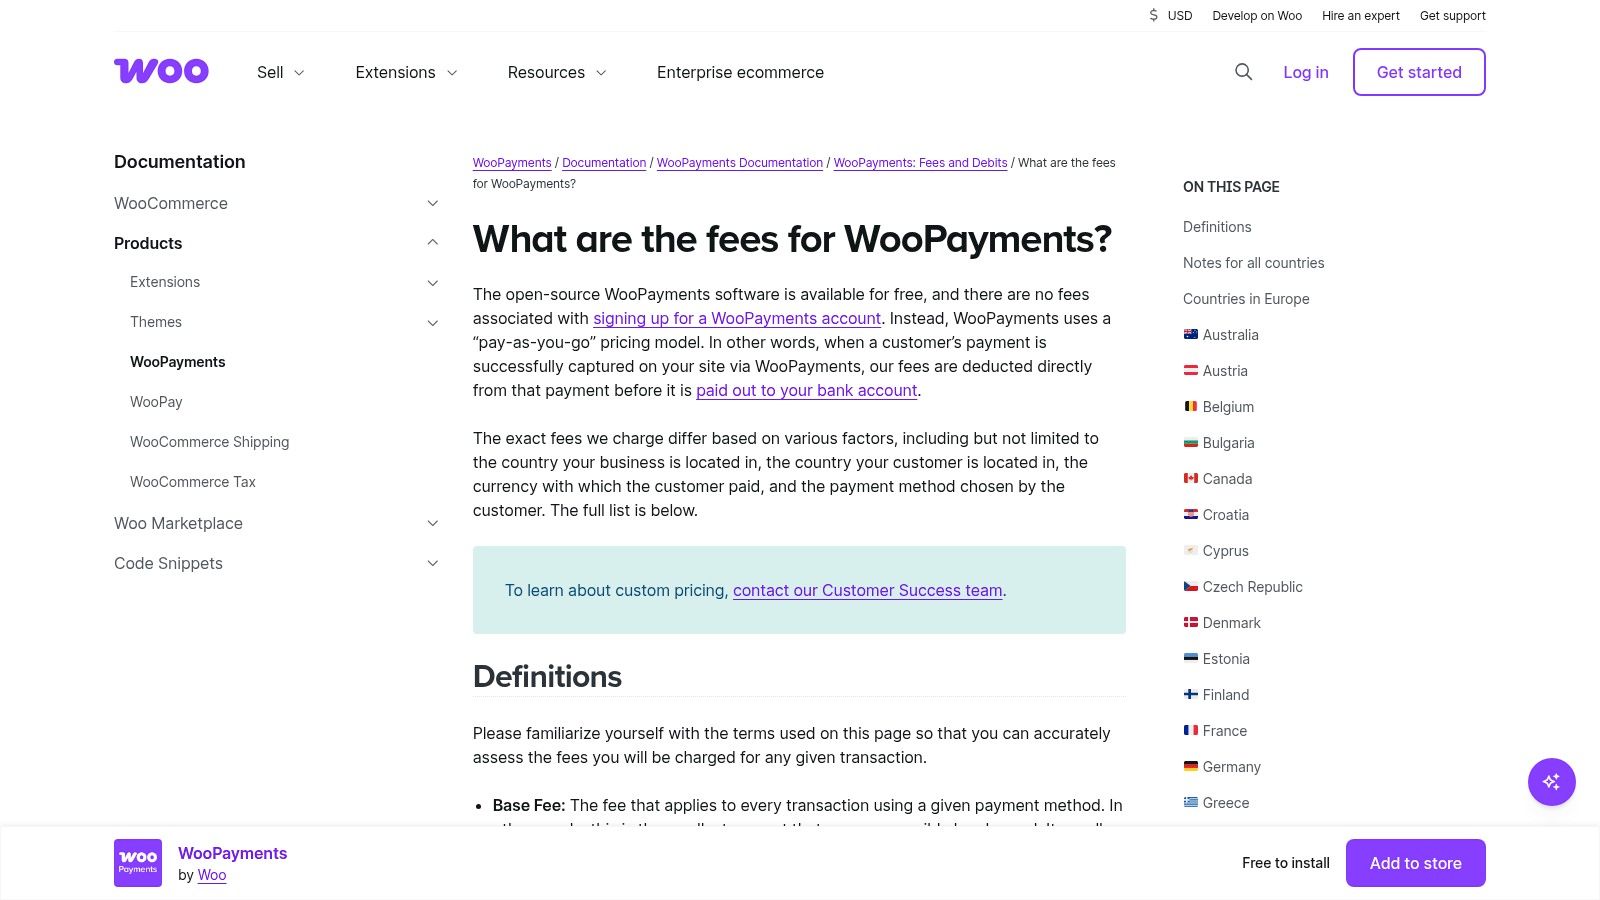Jump to Notes for all countries
Screen dimensions: 1600x900
click(1254, 263)
